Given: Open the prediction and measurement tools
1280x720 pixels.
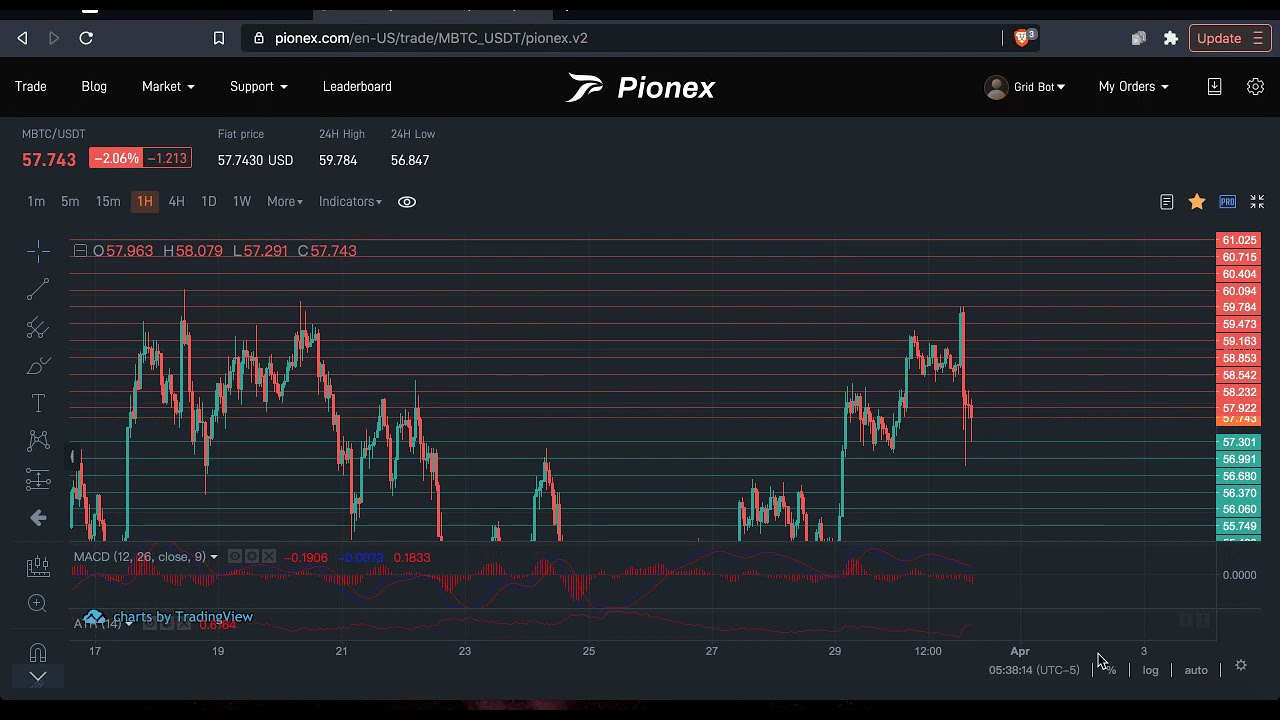Looking at the screenshot, I should 38,479.
